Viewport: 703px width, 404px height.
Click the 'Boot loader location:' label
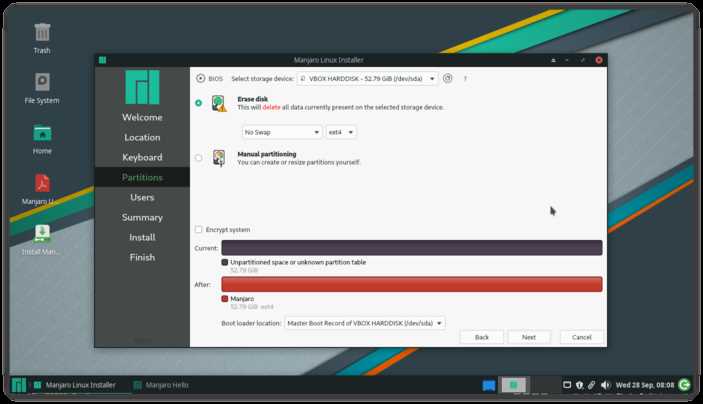(x=251, y=323)
